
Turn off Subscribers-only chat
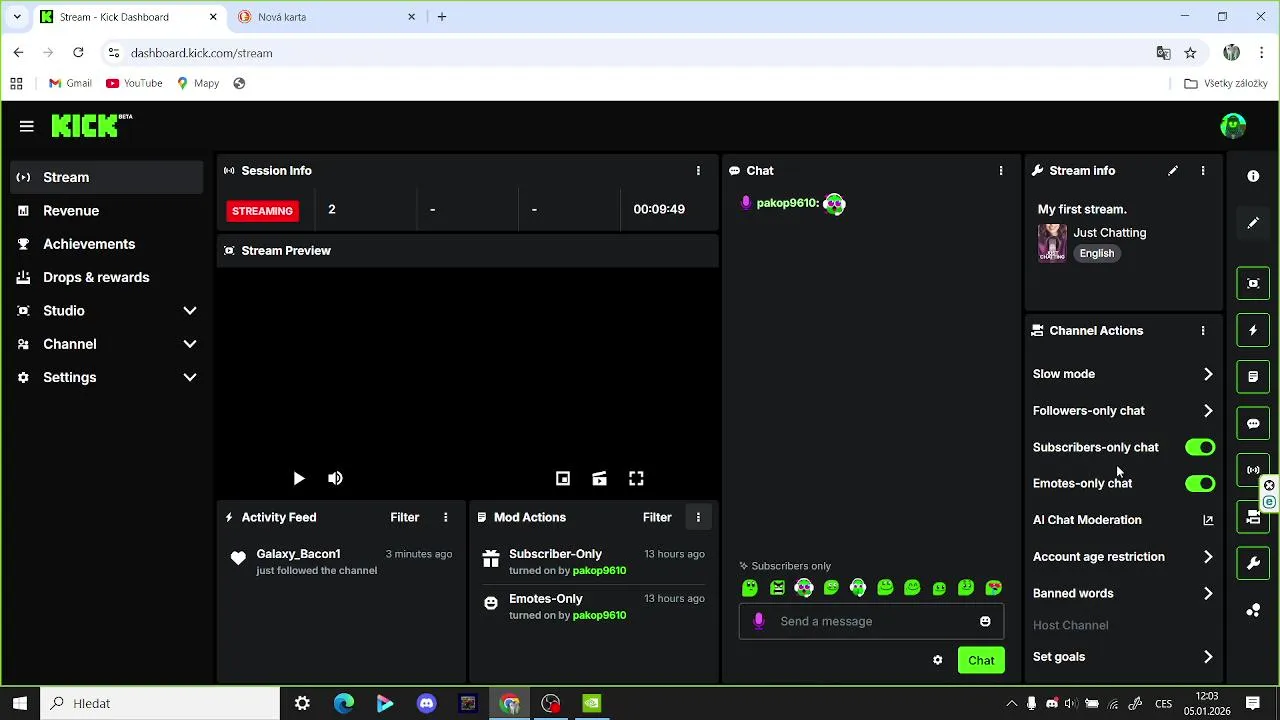(x=1200, y=447)
